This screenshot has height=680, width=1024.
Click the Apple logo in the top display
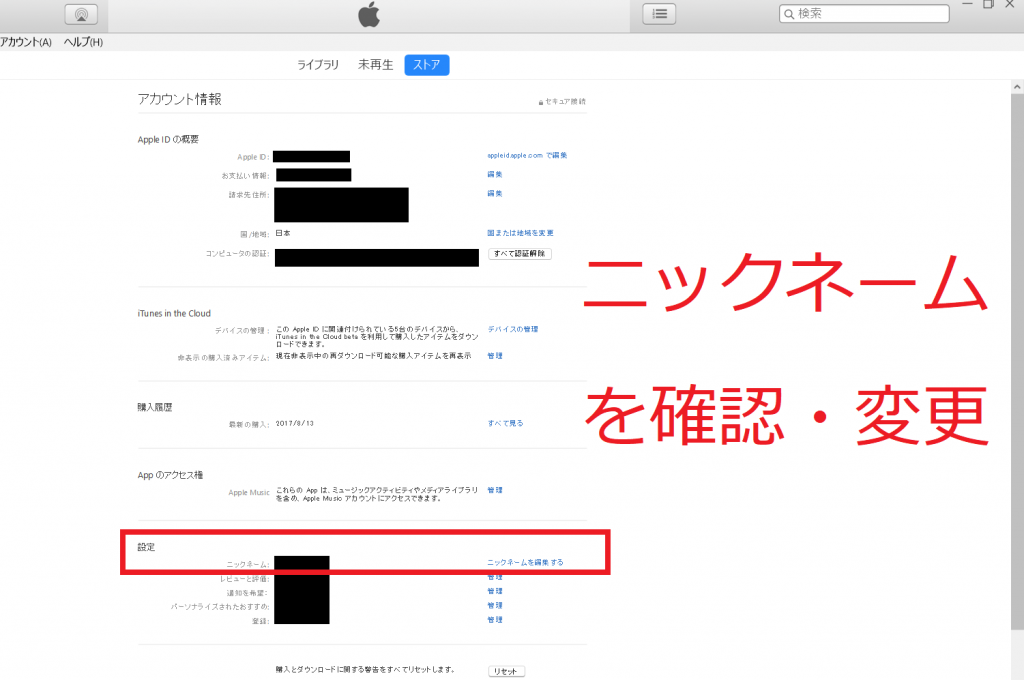pos(369,14)
